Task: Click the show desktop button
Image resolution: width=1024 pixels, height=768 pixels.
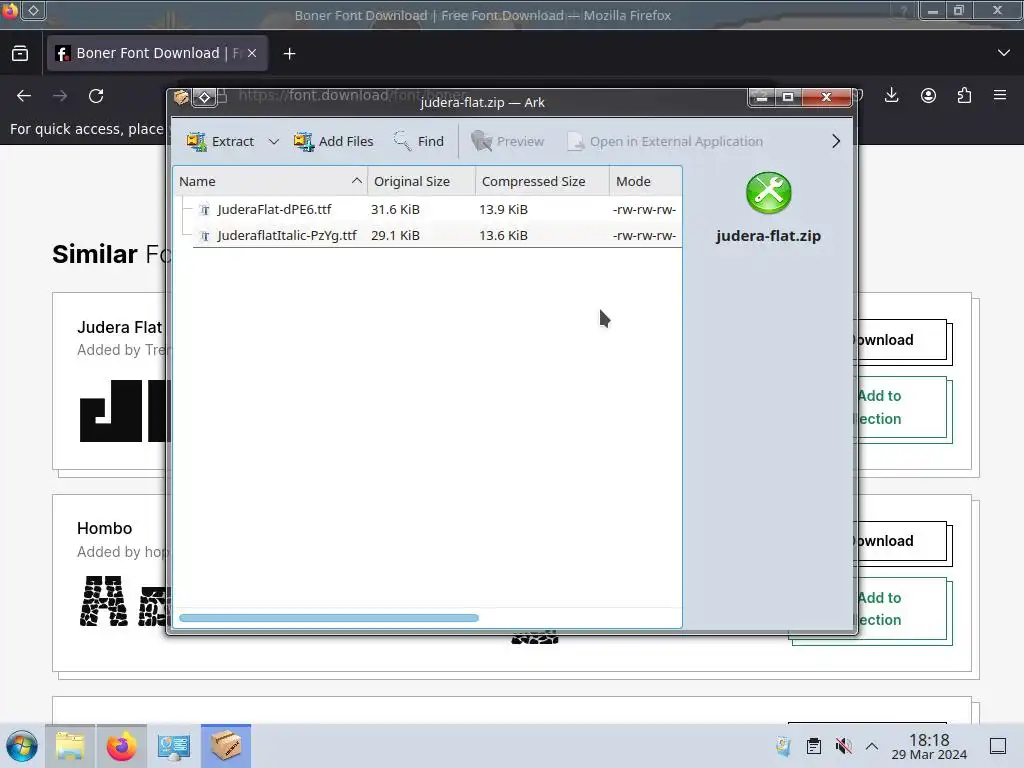Action: [x=998, y=746]
